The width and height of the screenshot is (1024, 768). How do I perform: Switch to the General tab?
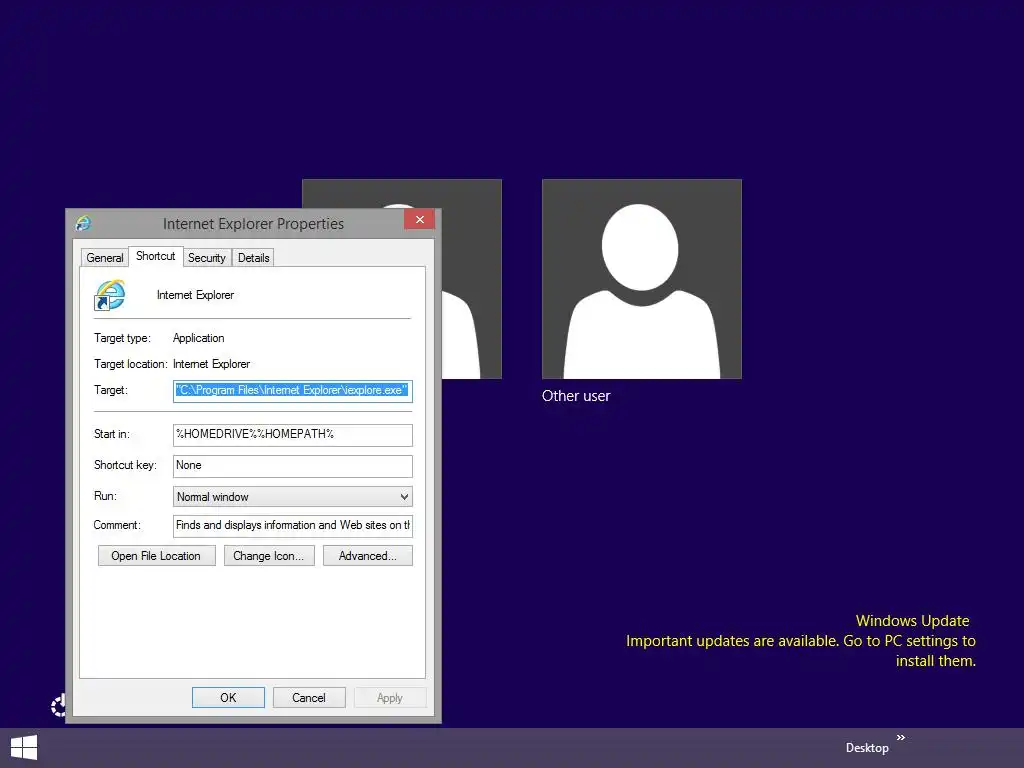point(104,258)
